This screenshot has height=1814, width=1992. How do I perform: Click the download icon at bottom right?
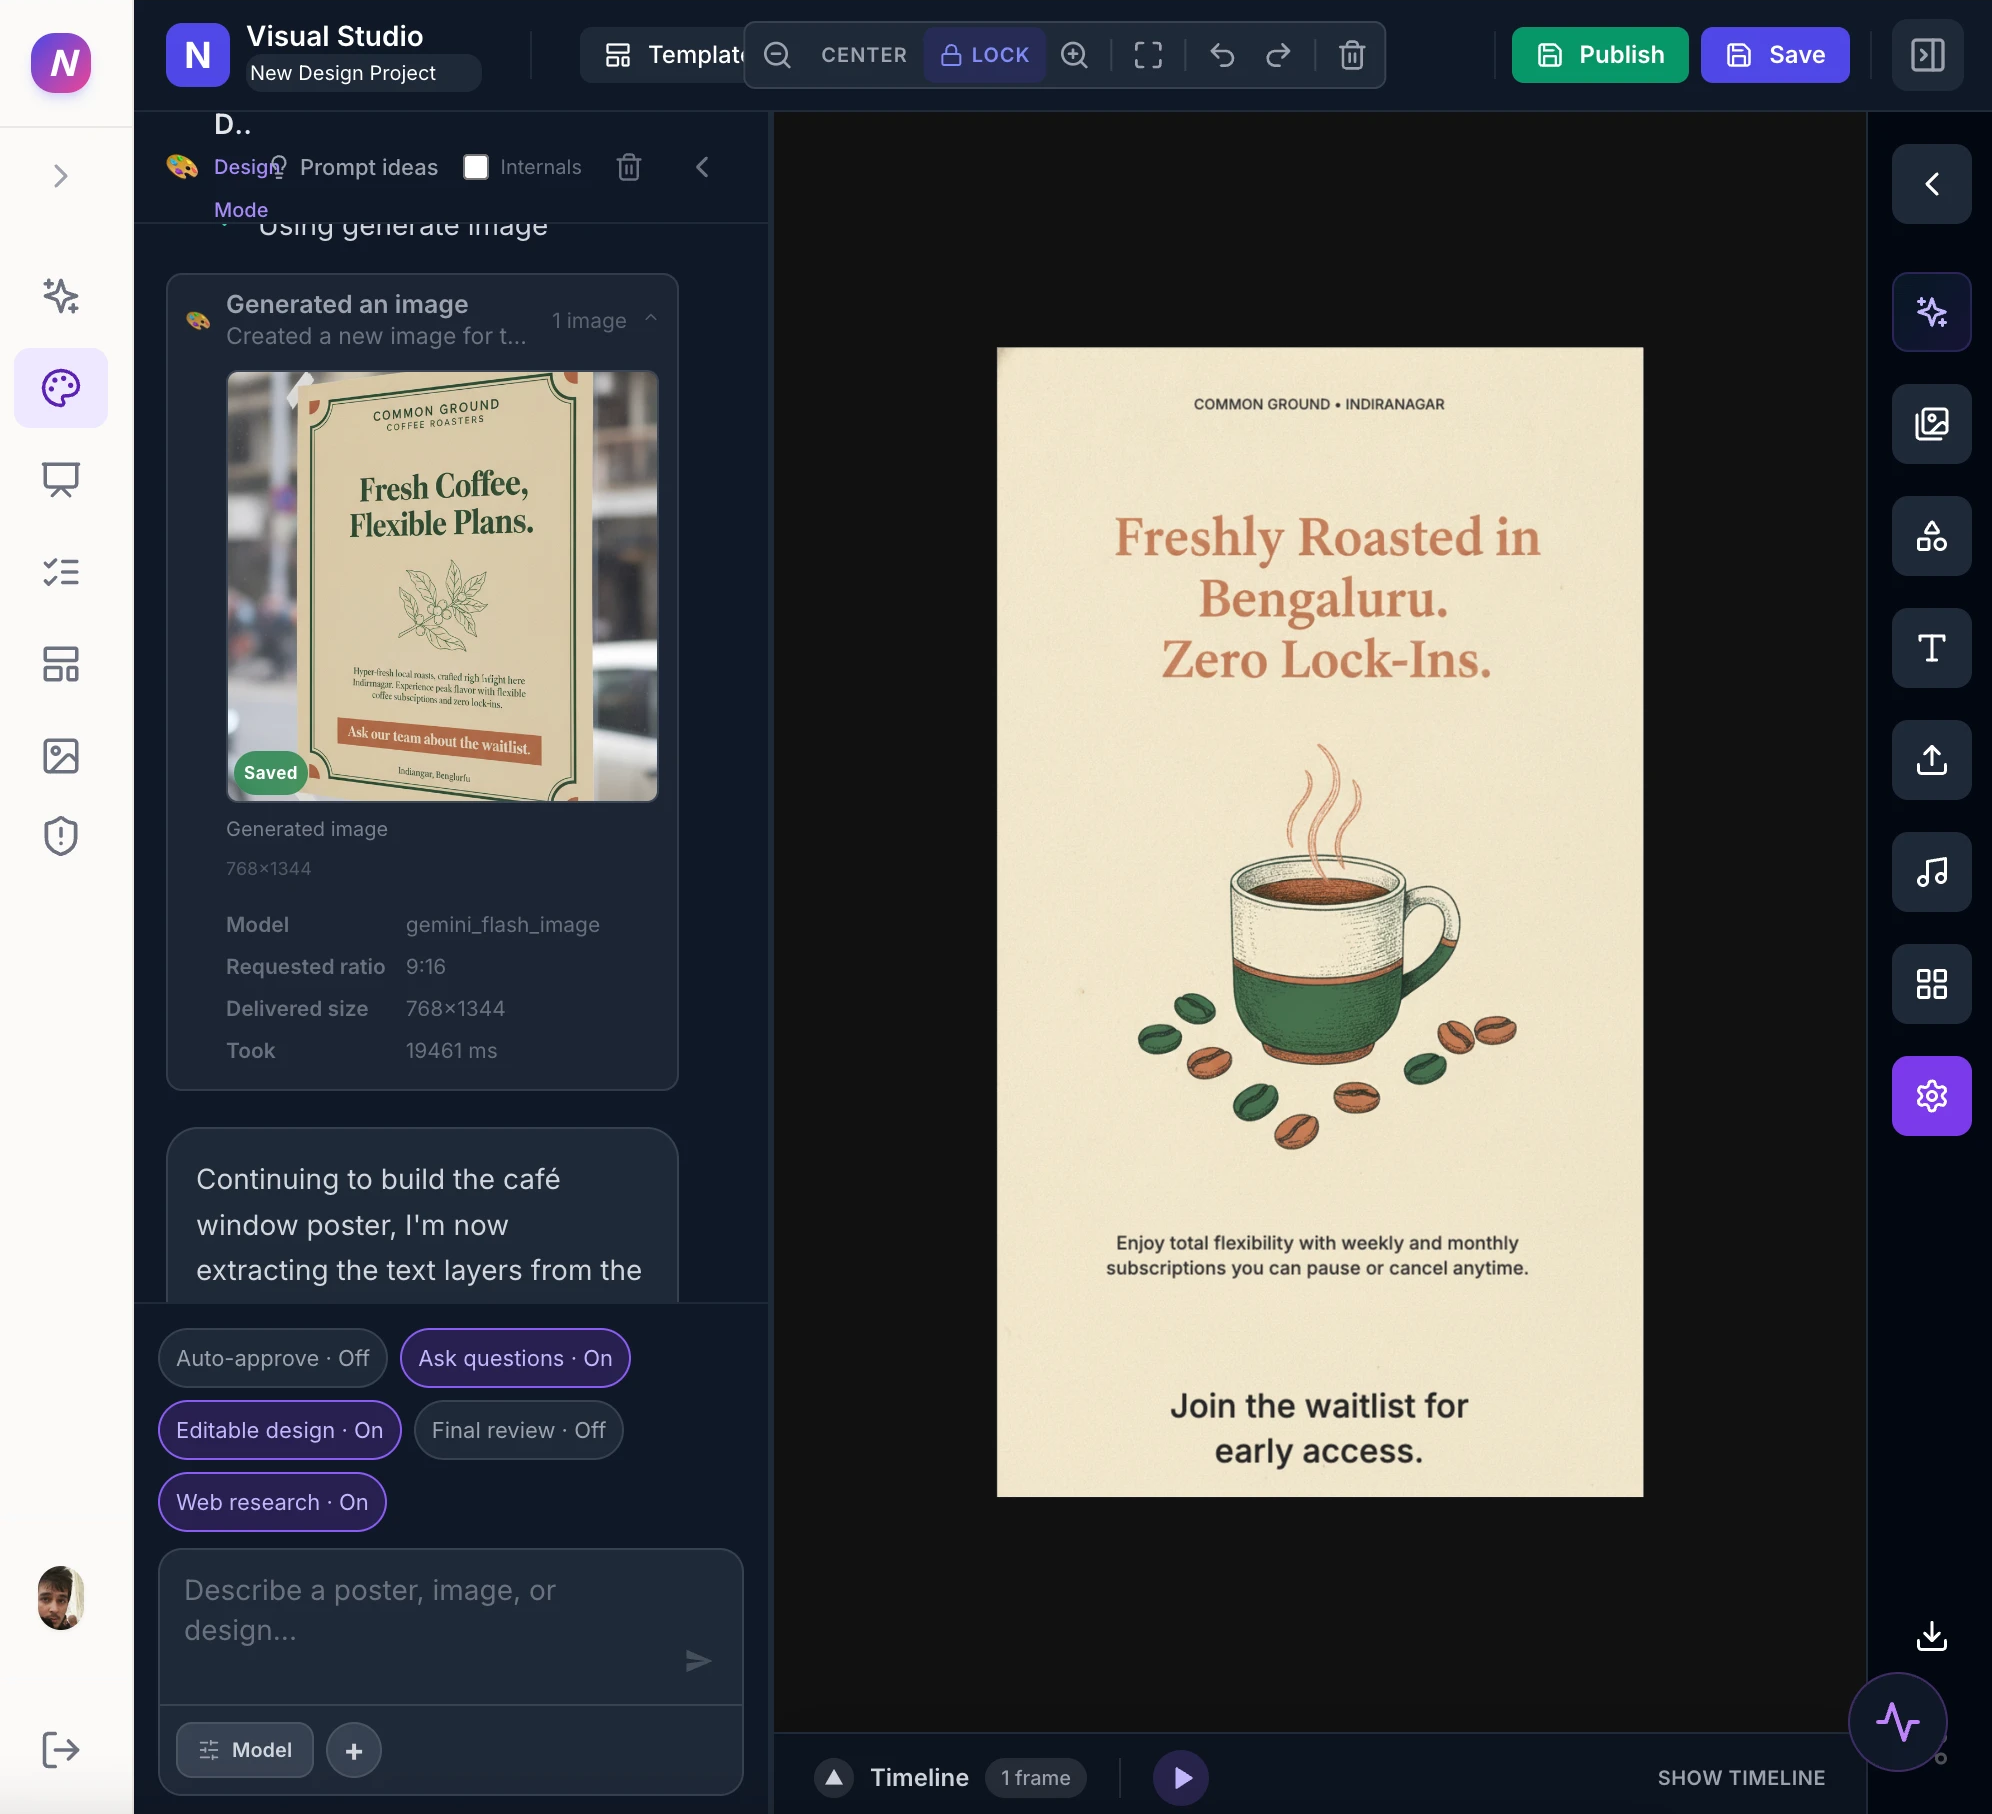click(x=1931, y=1636)
